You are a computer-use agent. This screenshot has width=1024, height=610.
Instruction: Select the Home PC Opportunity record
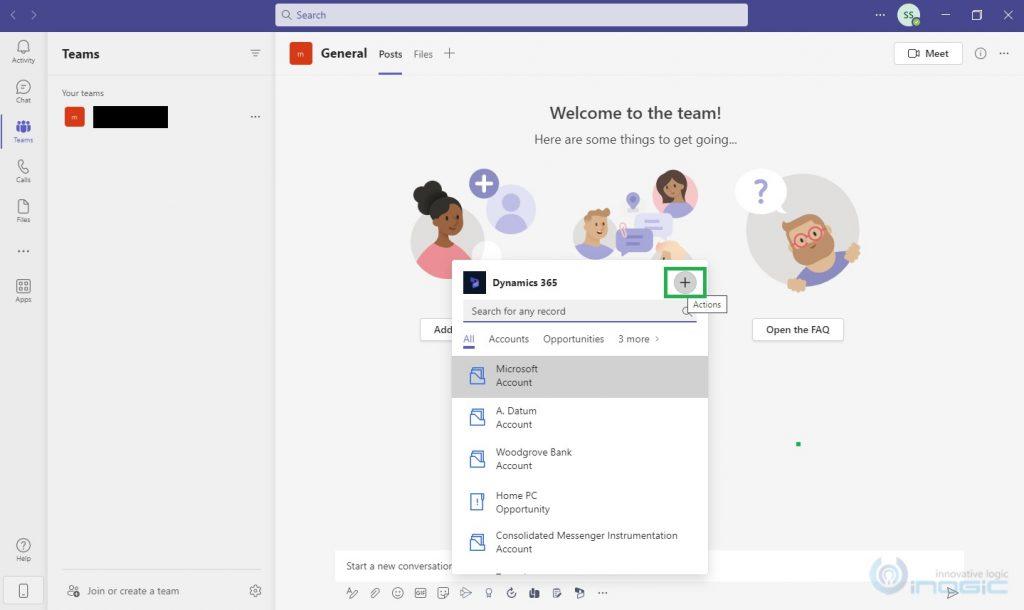580,502
